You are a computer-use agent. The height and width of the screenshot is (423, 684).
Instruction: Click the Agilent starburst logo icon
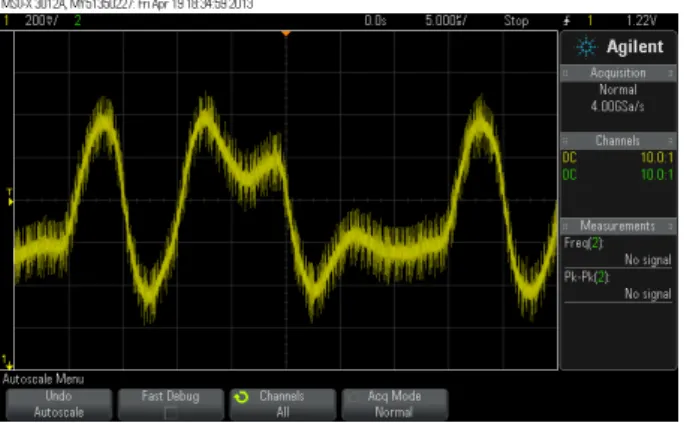point(586,46)
